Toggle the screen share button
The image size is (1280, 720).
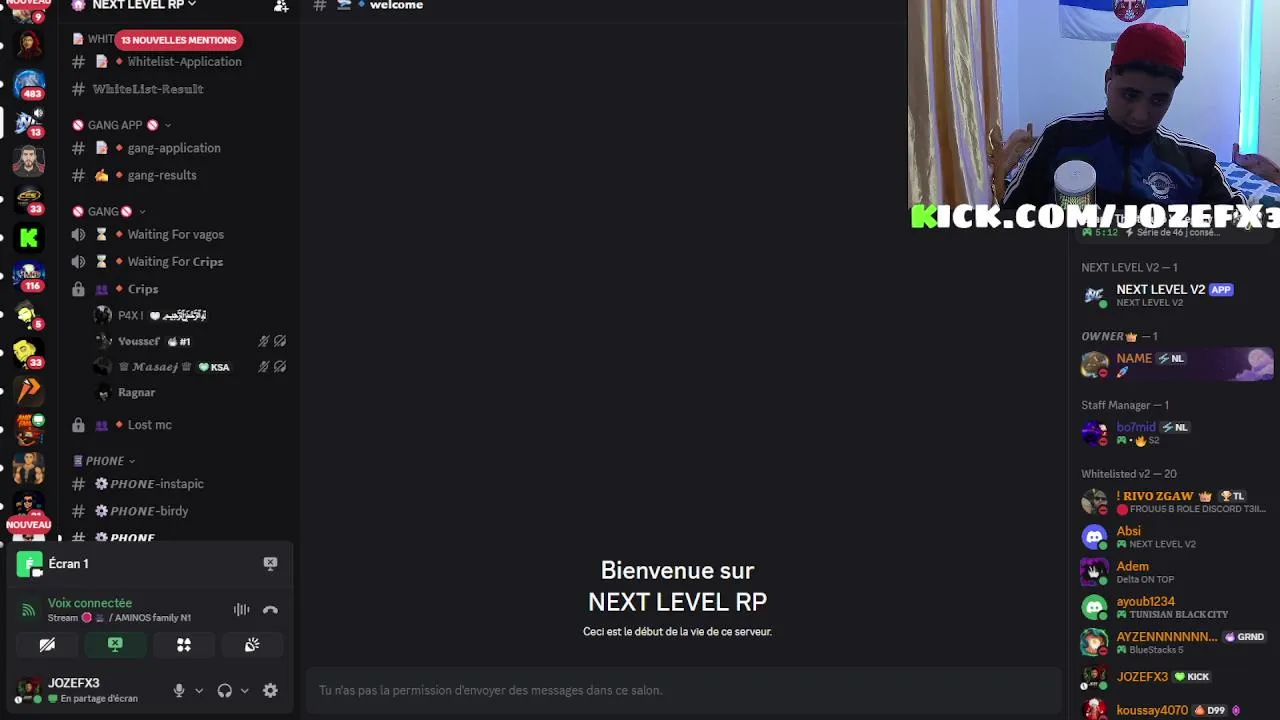click(115, 645)
